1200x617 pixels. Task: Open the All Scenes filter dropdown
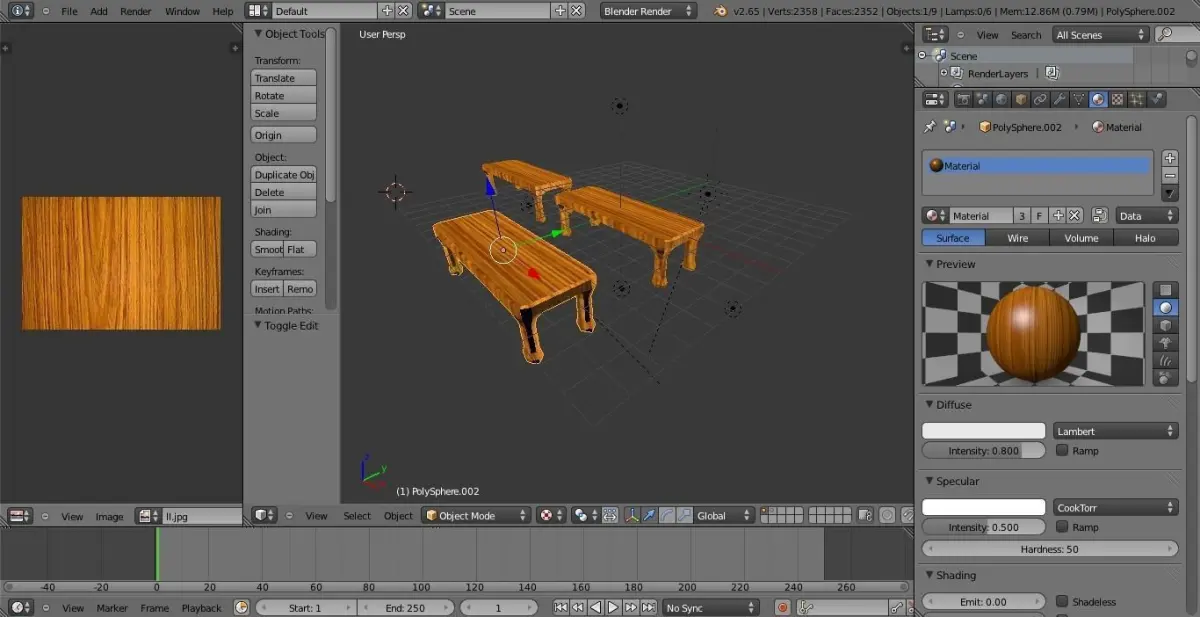coord(1100,34)
